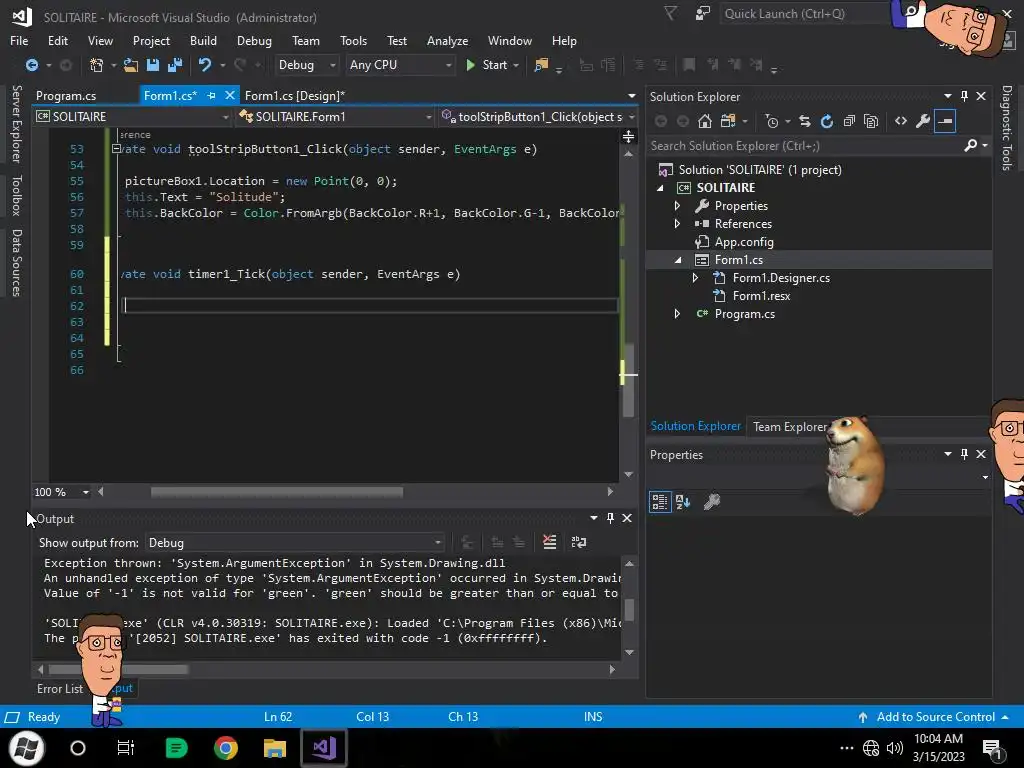The width and height of the screenshot is (1024, 768).
Task: Refresh Solution Explorer with the Refresh icon
Action: pos(827,121)
